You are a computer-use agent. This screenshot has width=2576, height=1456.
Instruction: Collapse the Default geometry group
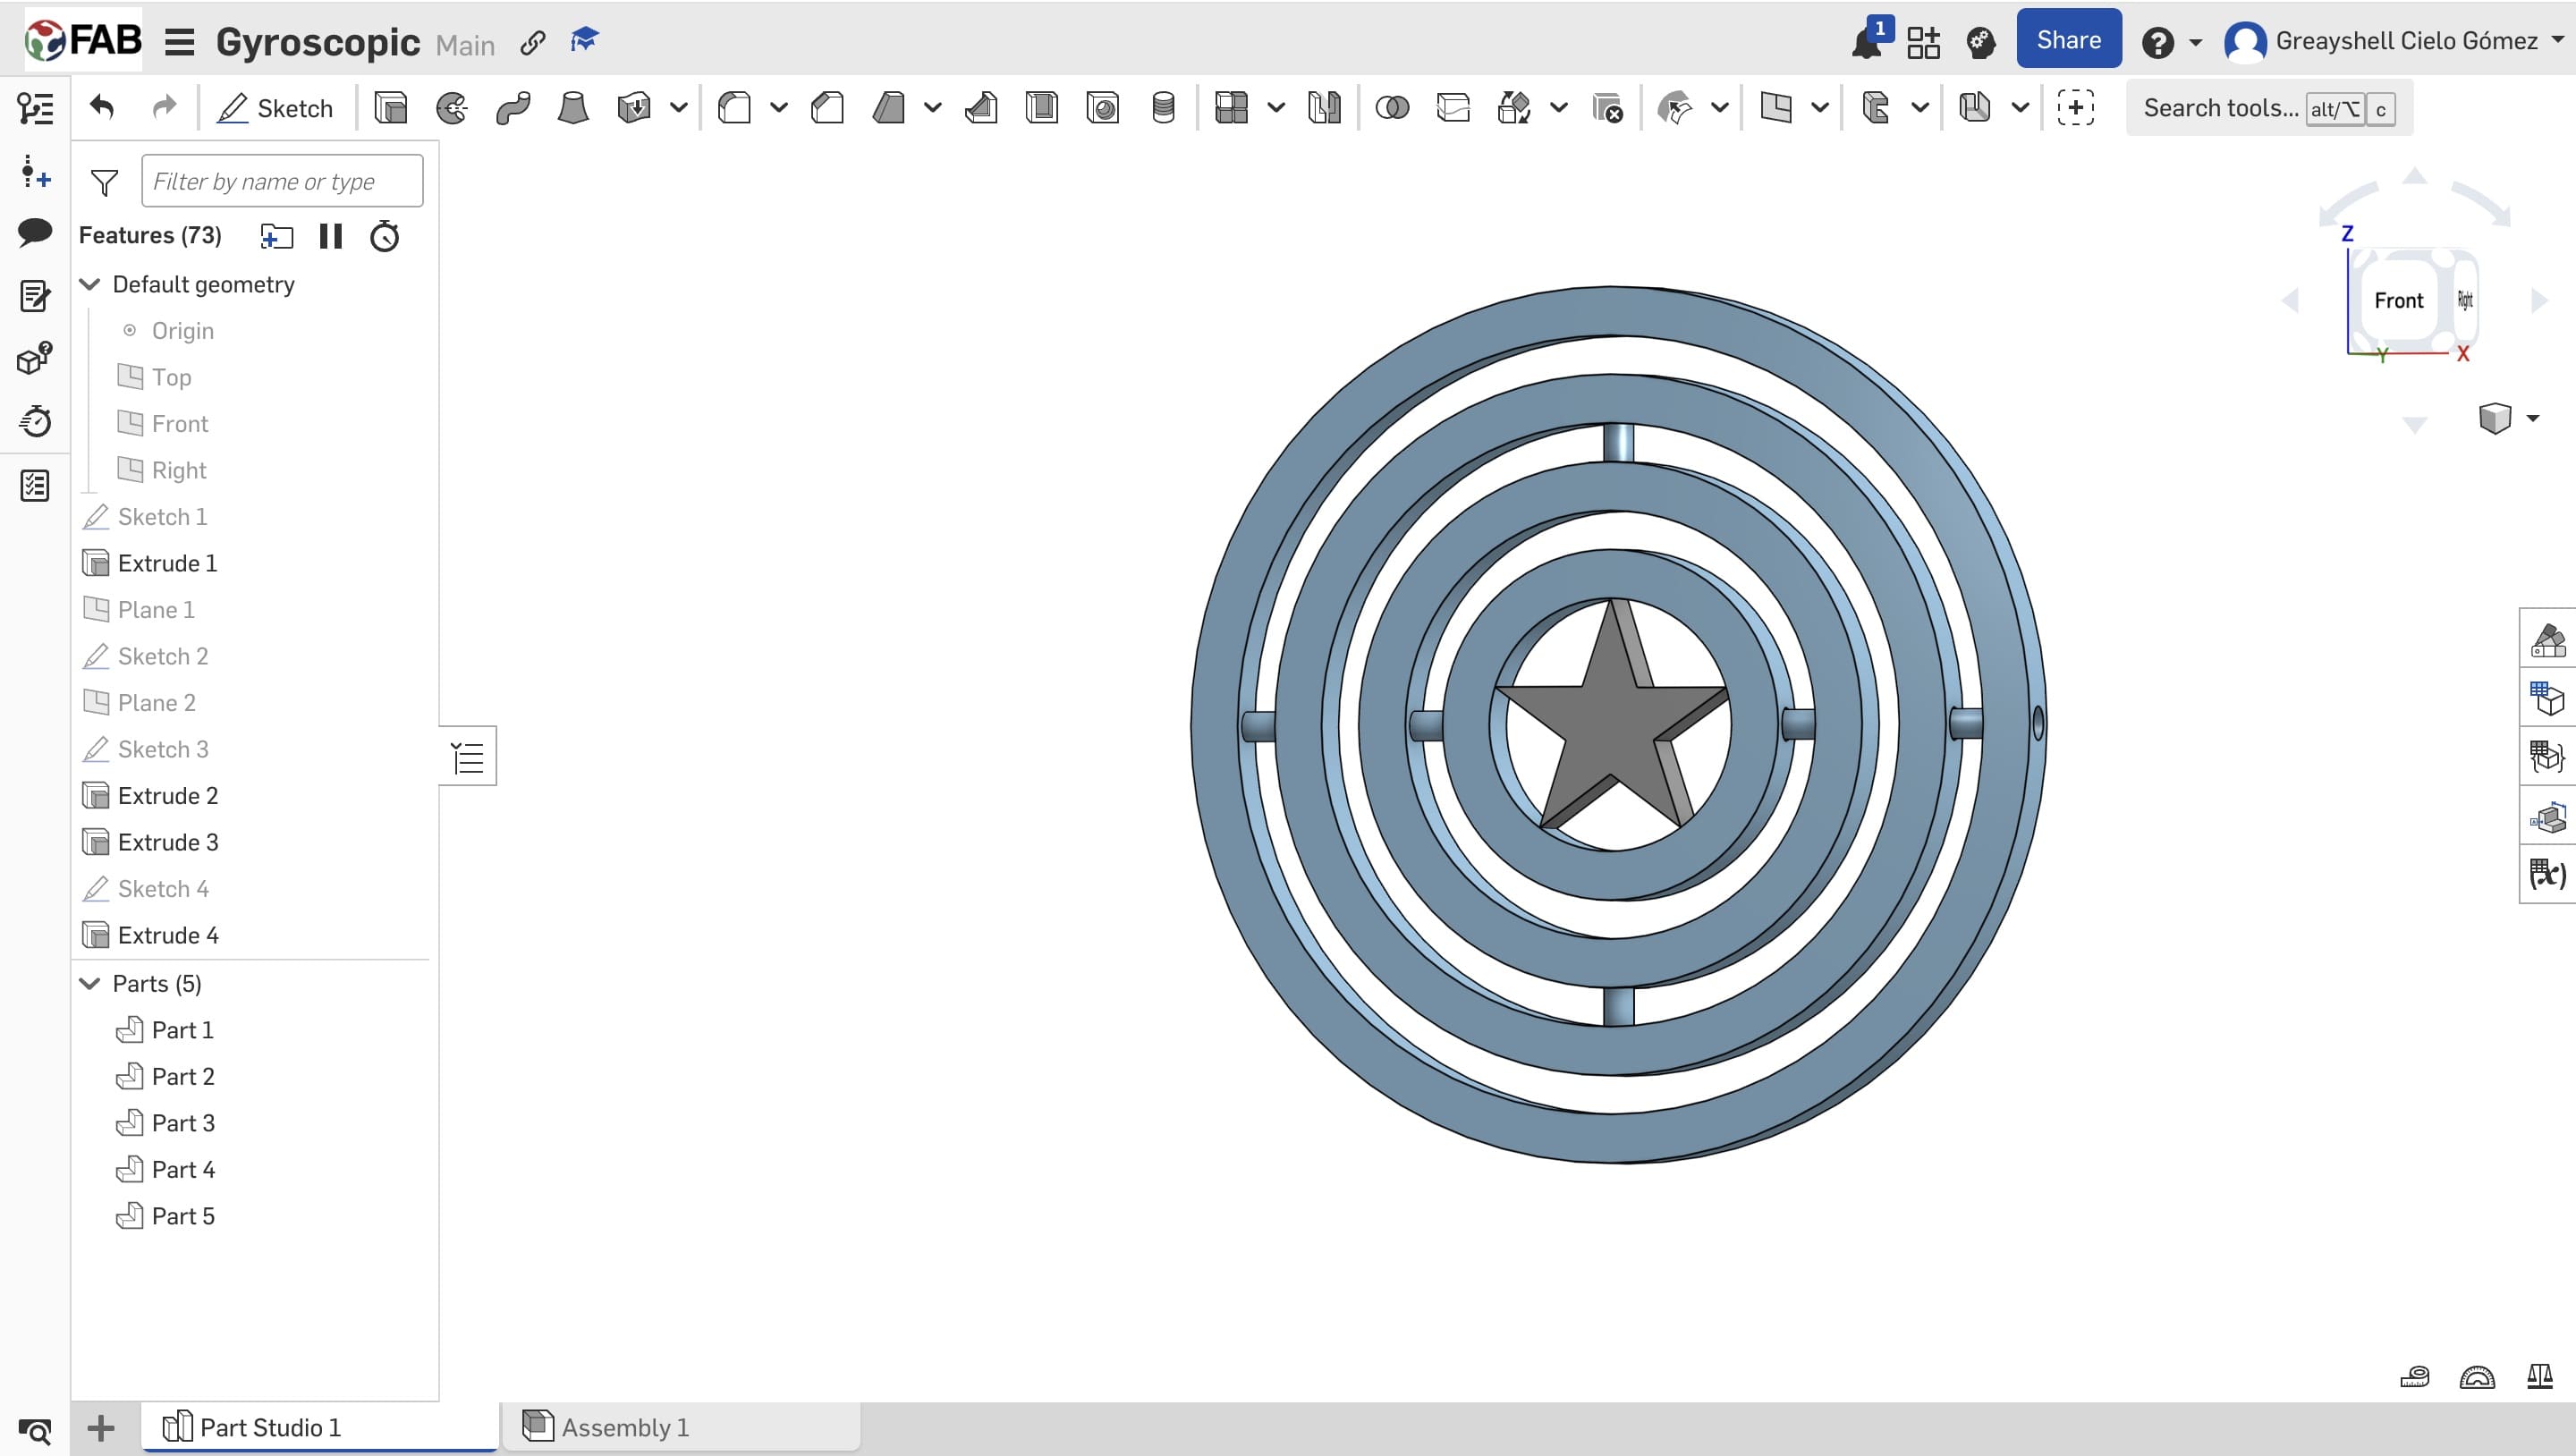tap(90, 285)
